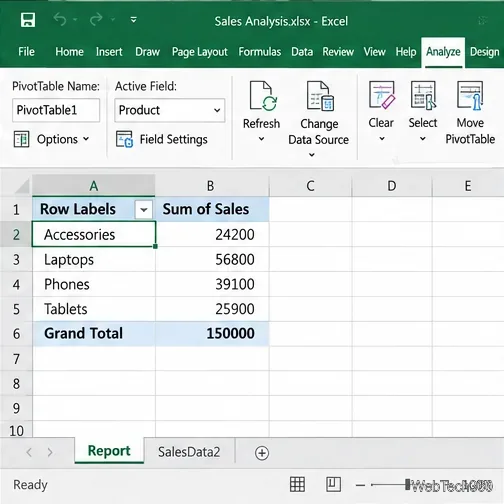Select the Laptops cell
Image resolution: width=504 pixels, height=504 pixels.
pos(94,259)
